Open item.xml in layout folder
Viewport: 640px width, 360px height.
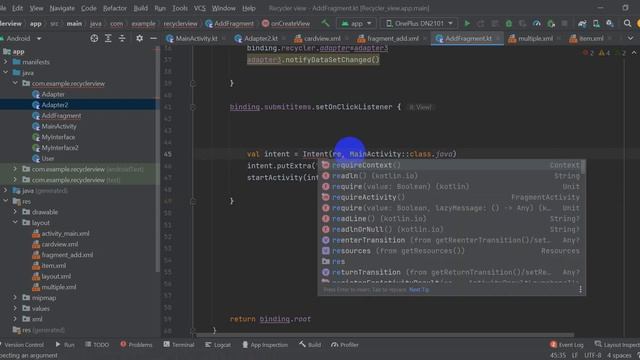(53, 266)
